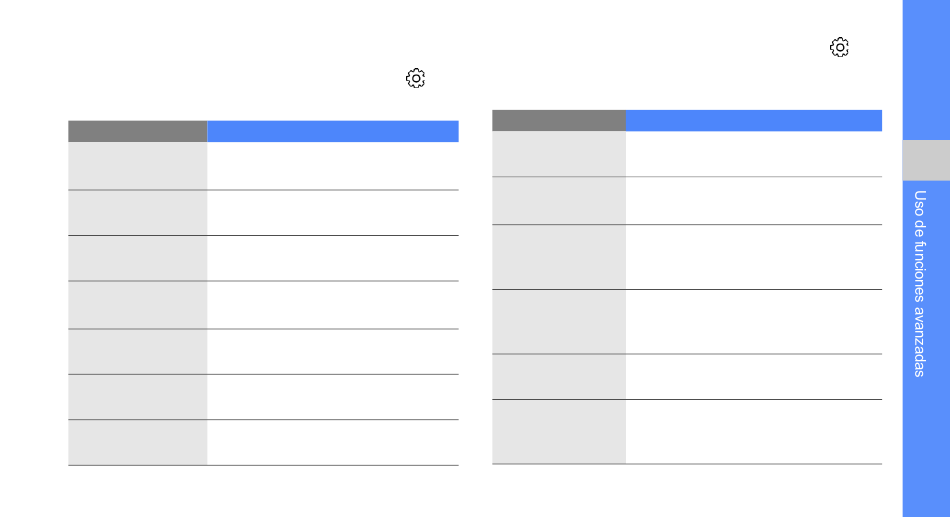
Task: Select the second gray row cell in the left table
Action: point(138,213)
